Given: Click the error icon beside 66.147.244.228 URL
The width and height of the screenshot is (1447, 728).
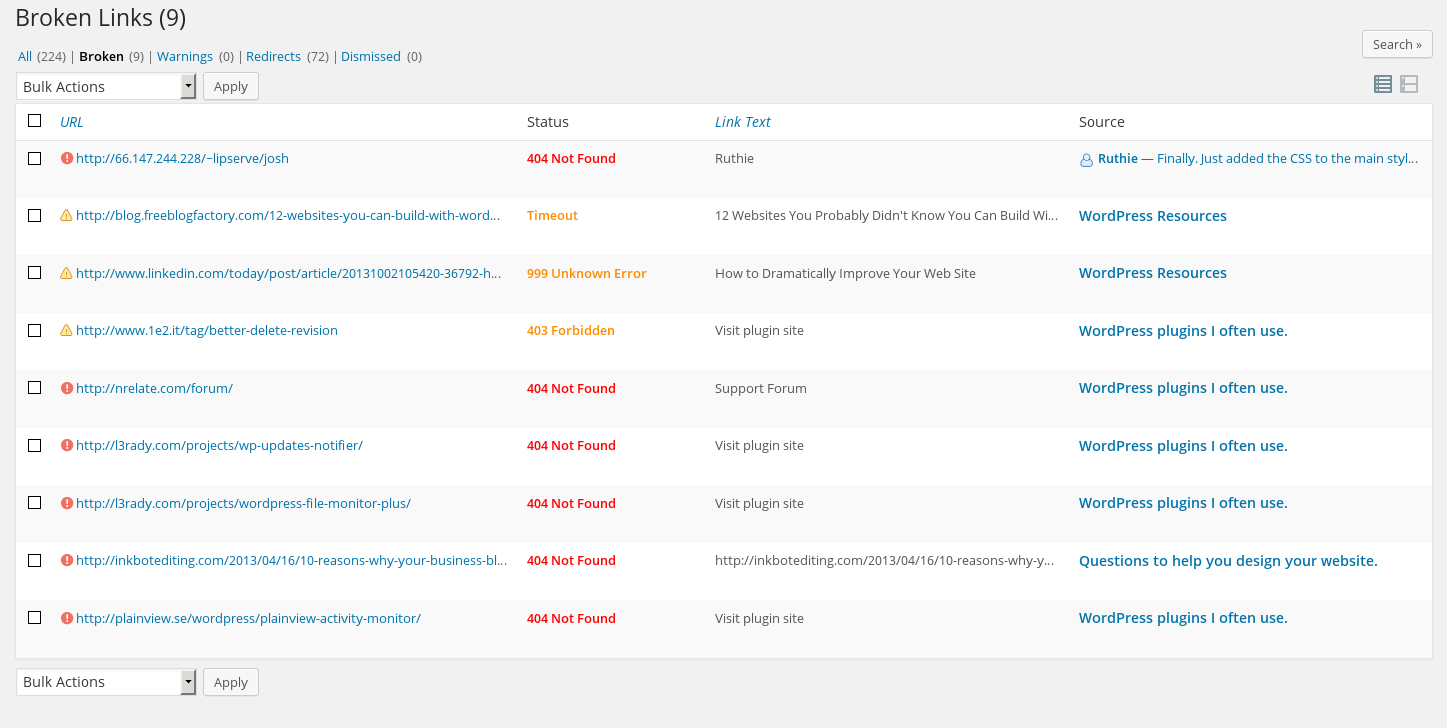Looking at the screenshot, I should point(67,158).
